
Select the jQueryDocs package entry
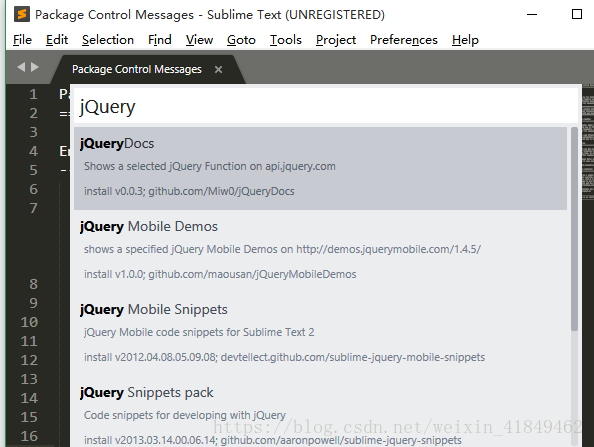(x=320, y=168)
